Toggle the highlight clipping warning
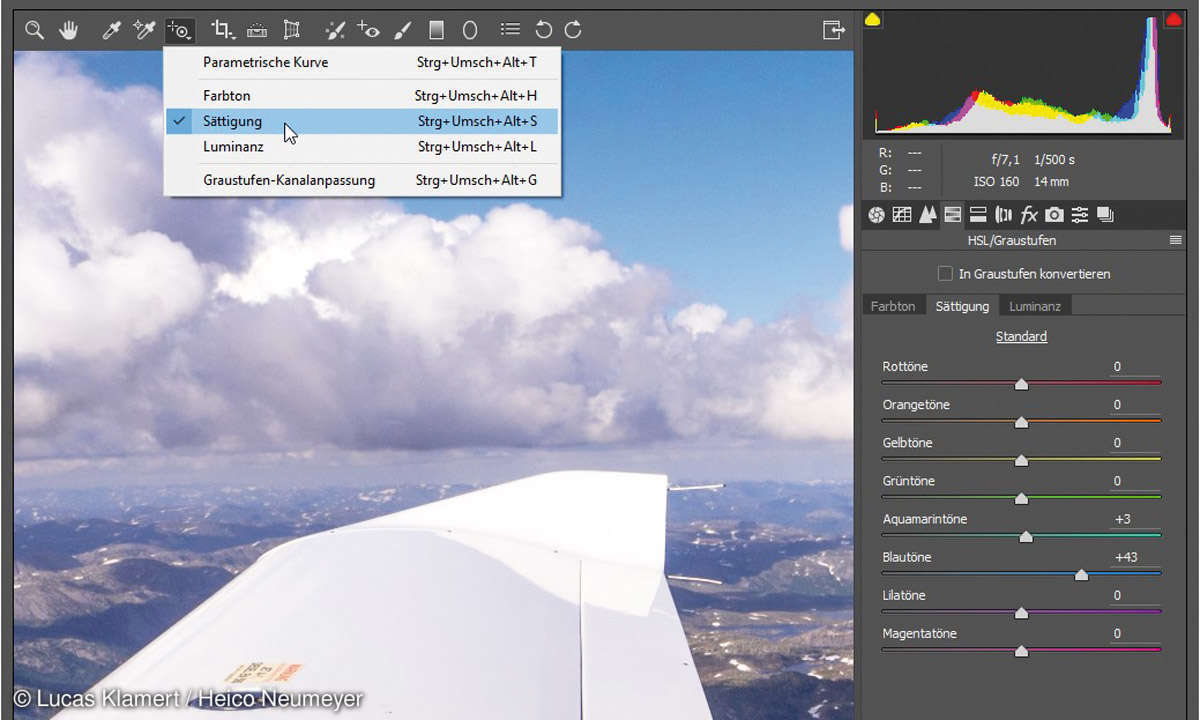1200x720 pixels. click(x=1173, y=19)
